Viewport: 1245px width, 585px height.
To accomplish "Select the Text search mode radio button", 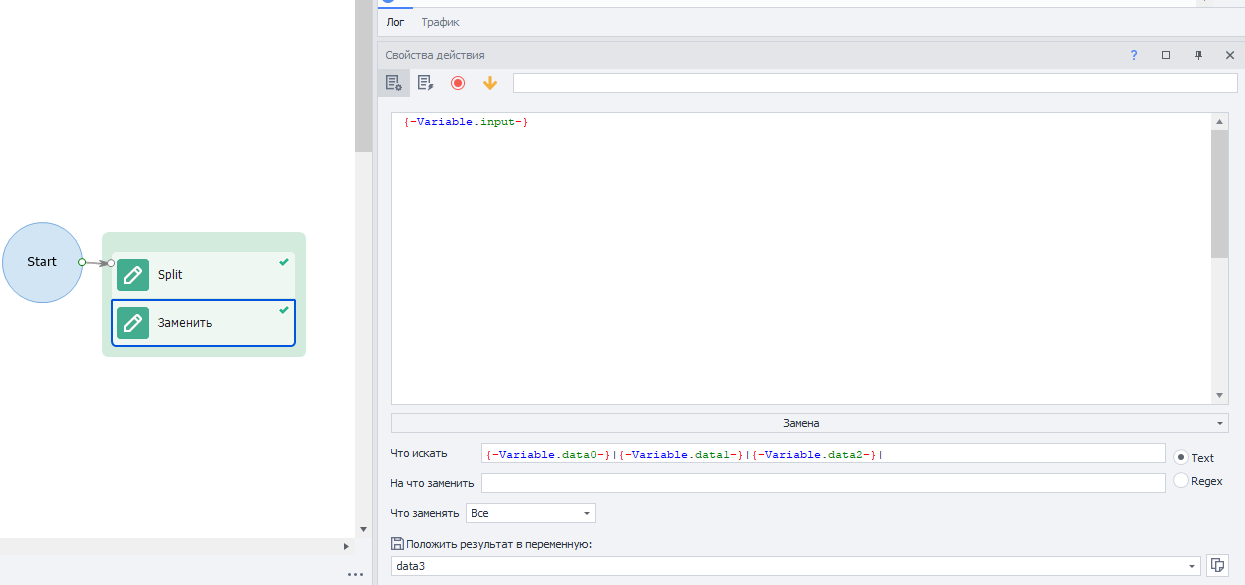I will click(1181, 457).
